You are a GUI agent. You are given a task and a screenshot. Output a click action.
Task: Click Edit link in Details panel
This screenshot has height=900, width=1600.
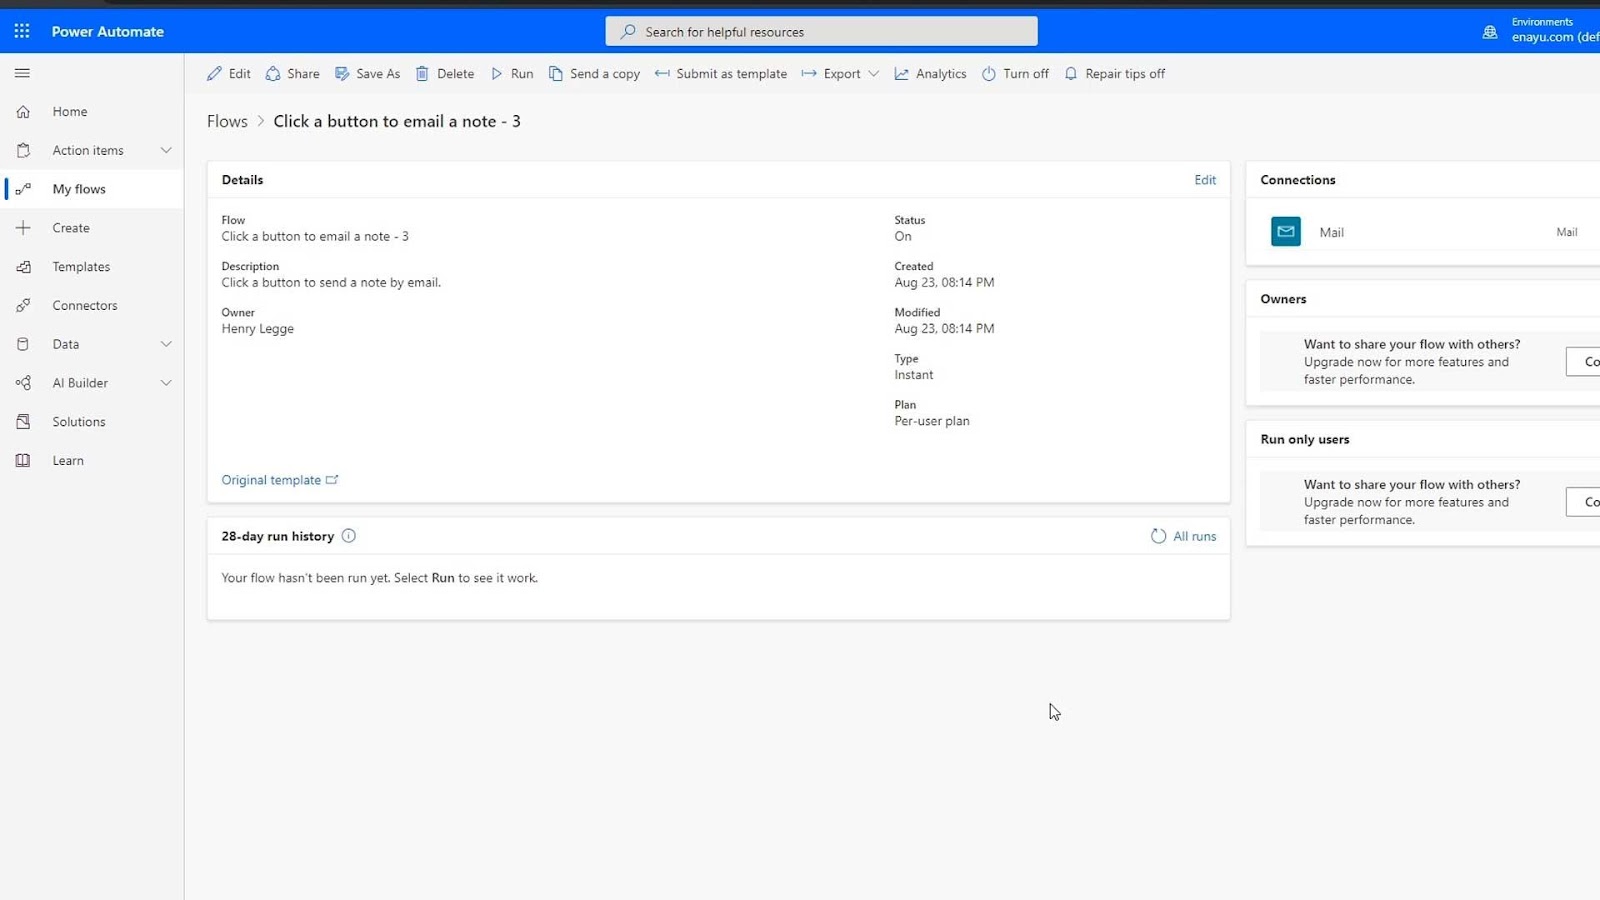(1205, 180)
